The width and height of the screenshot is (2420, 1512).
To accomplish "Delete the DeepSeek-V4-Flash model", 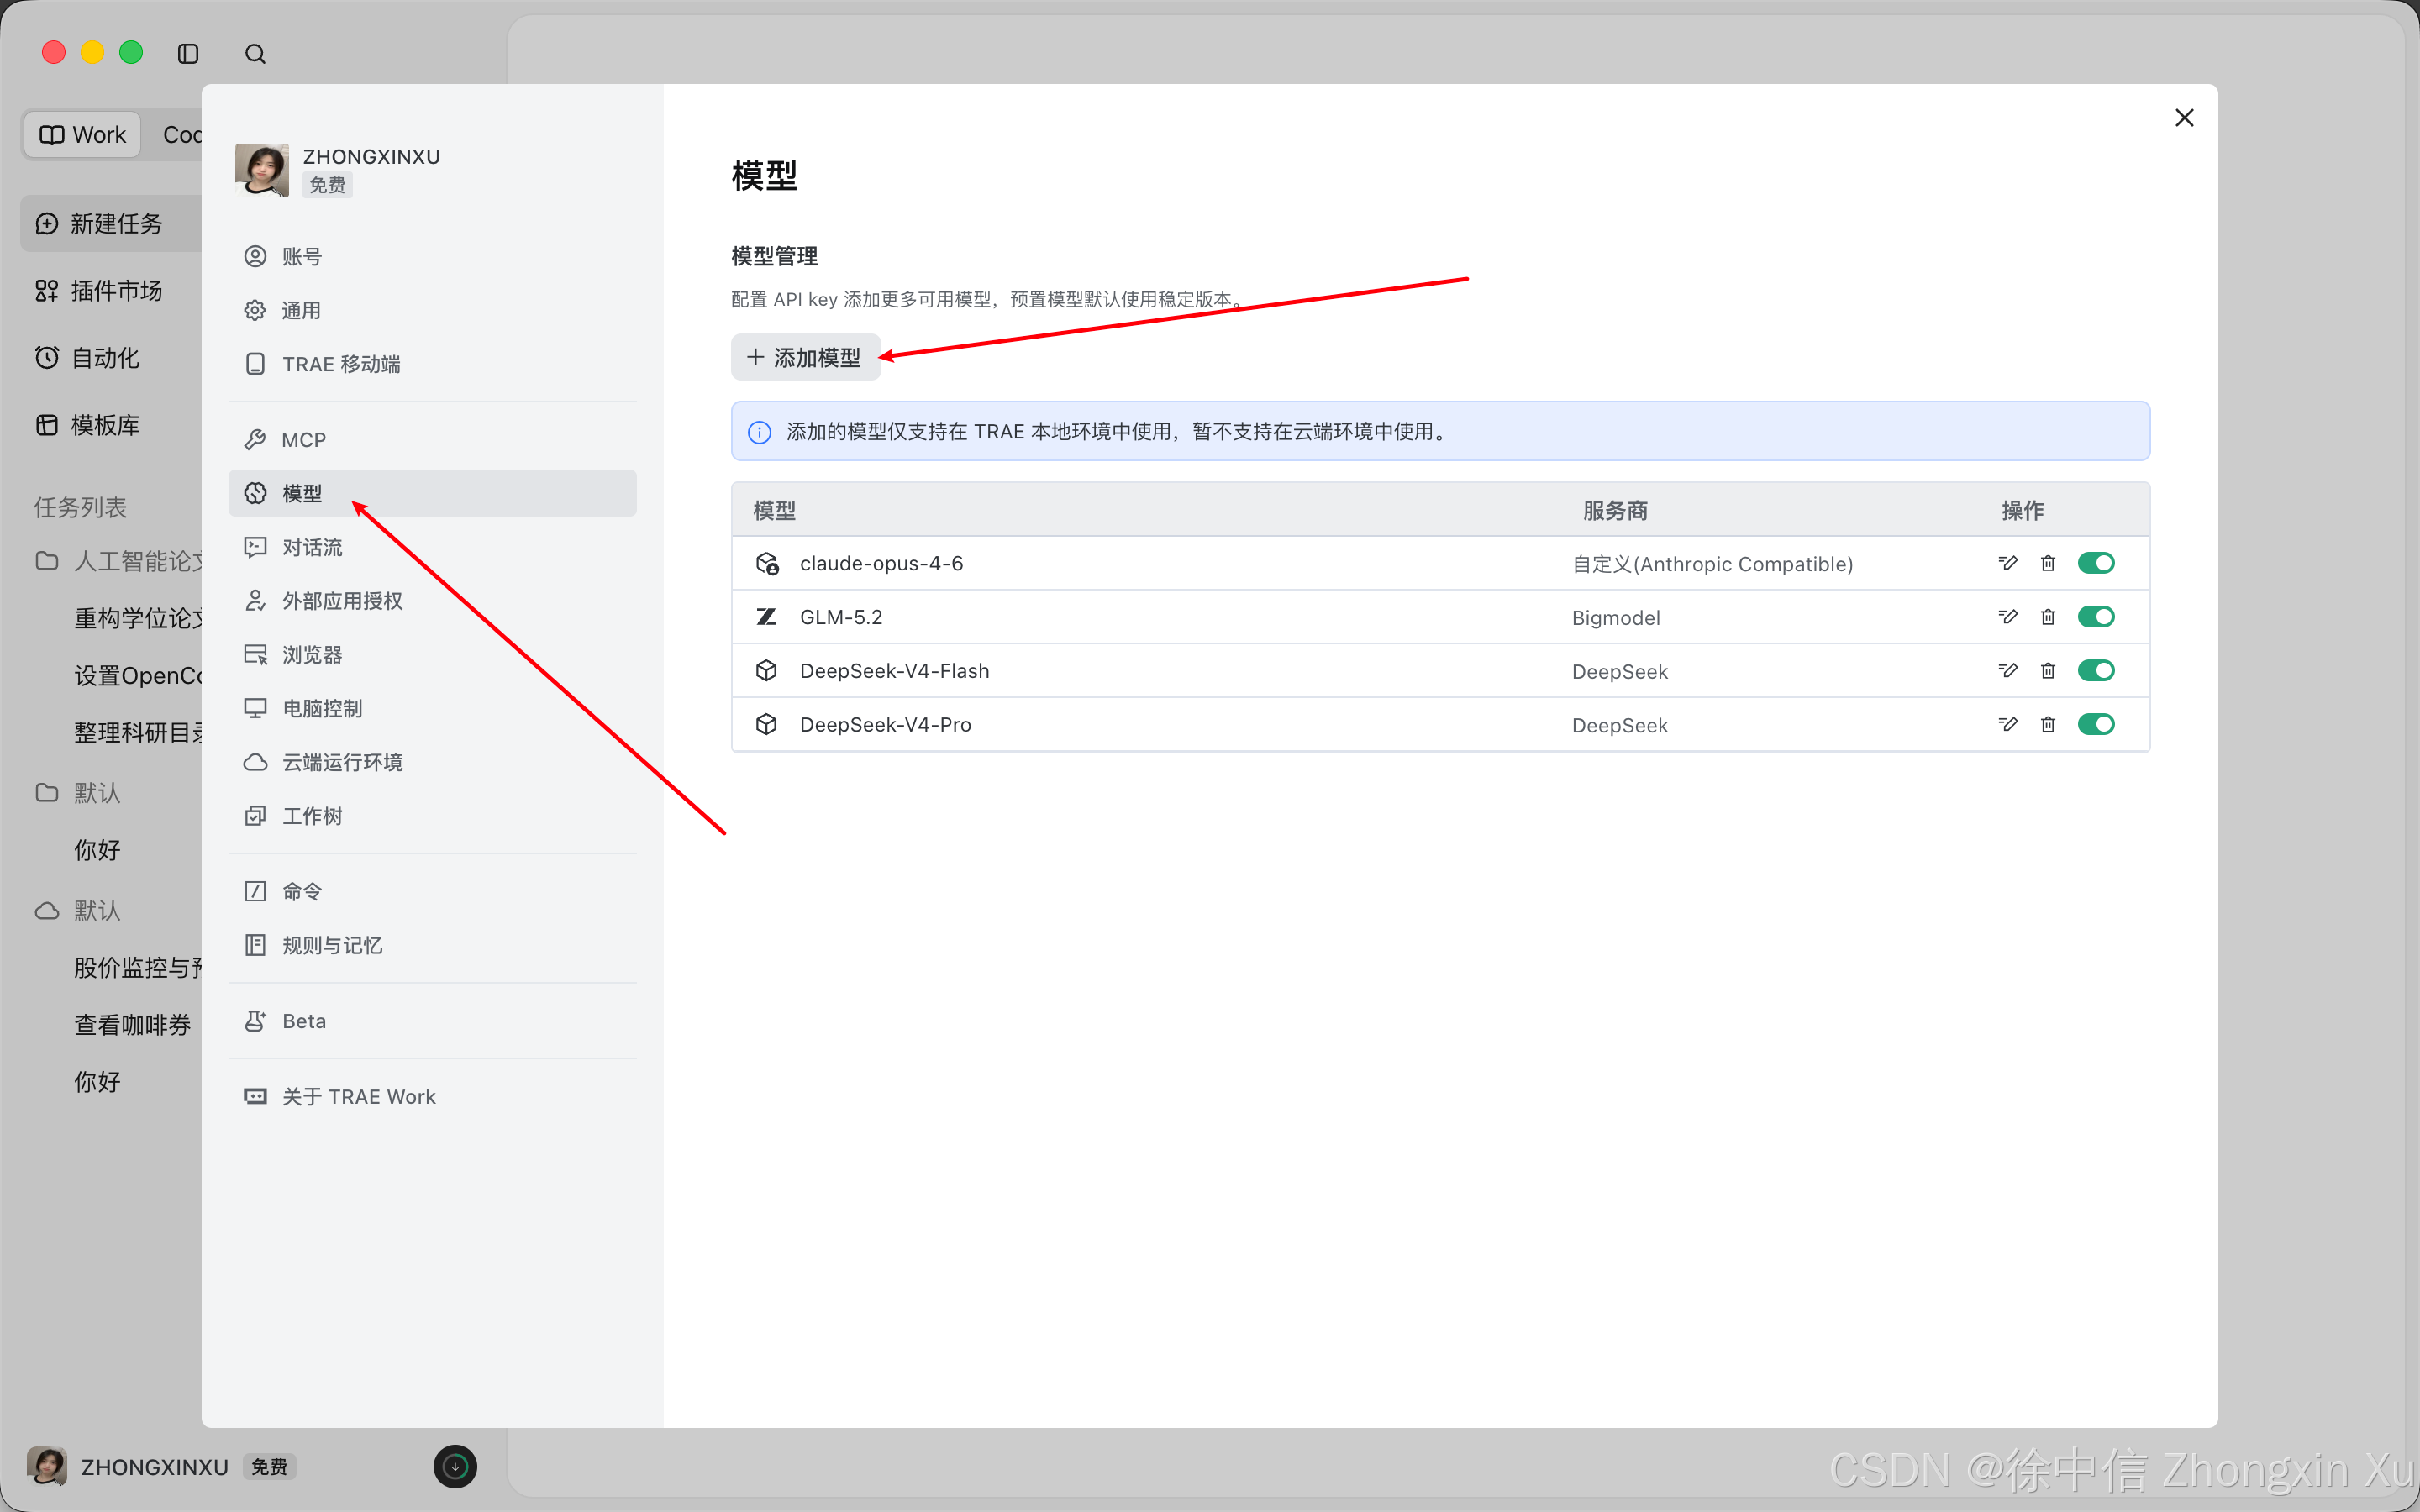I will coord(2048,671).
